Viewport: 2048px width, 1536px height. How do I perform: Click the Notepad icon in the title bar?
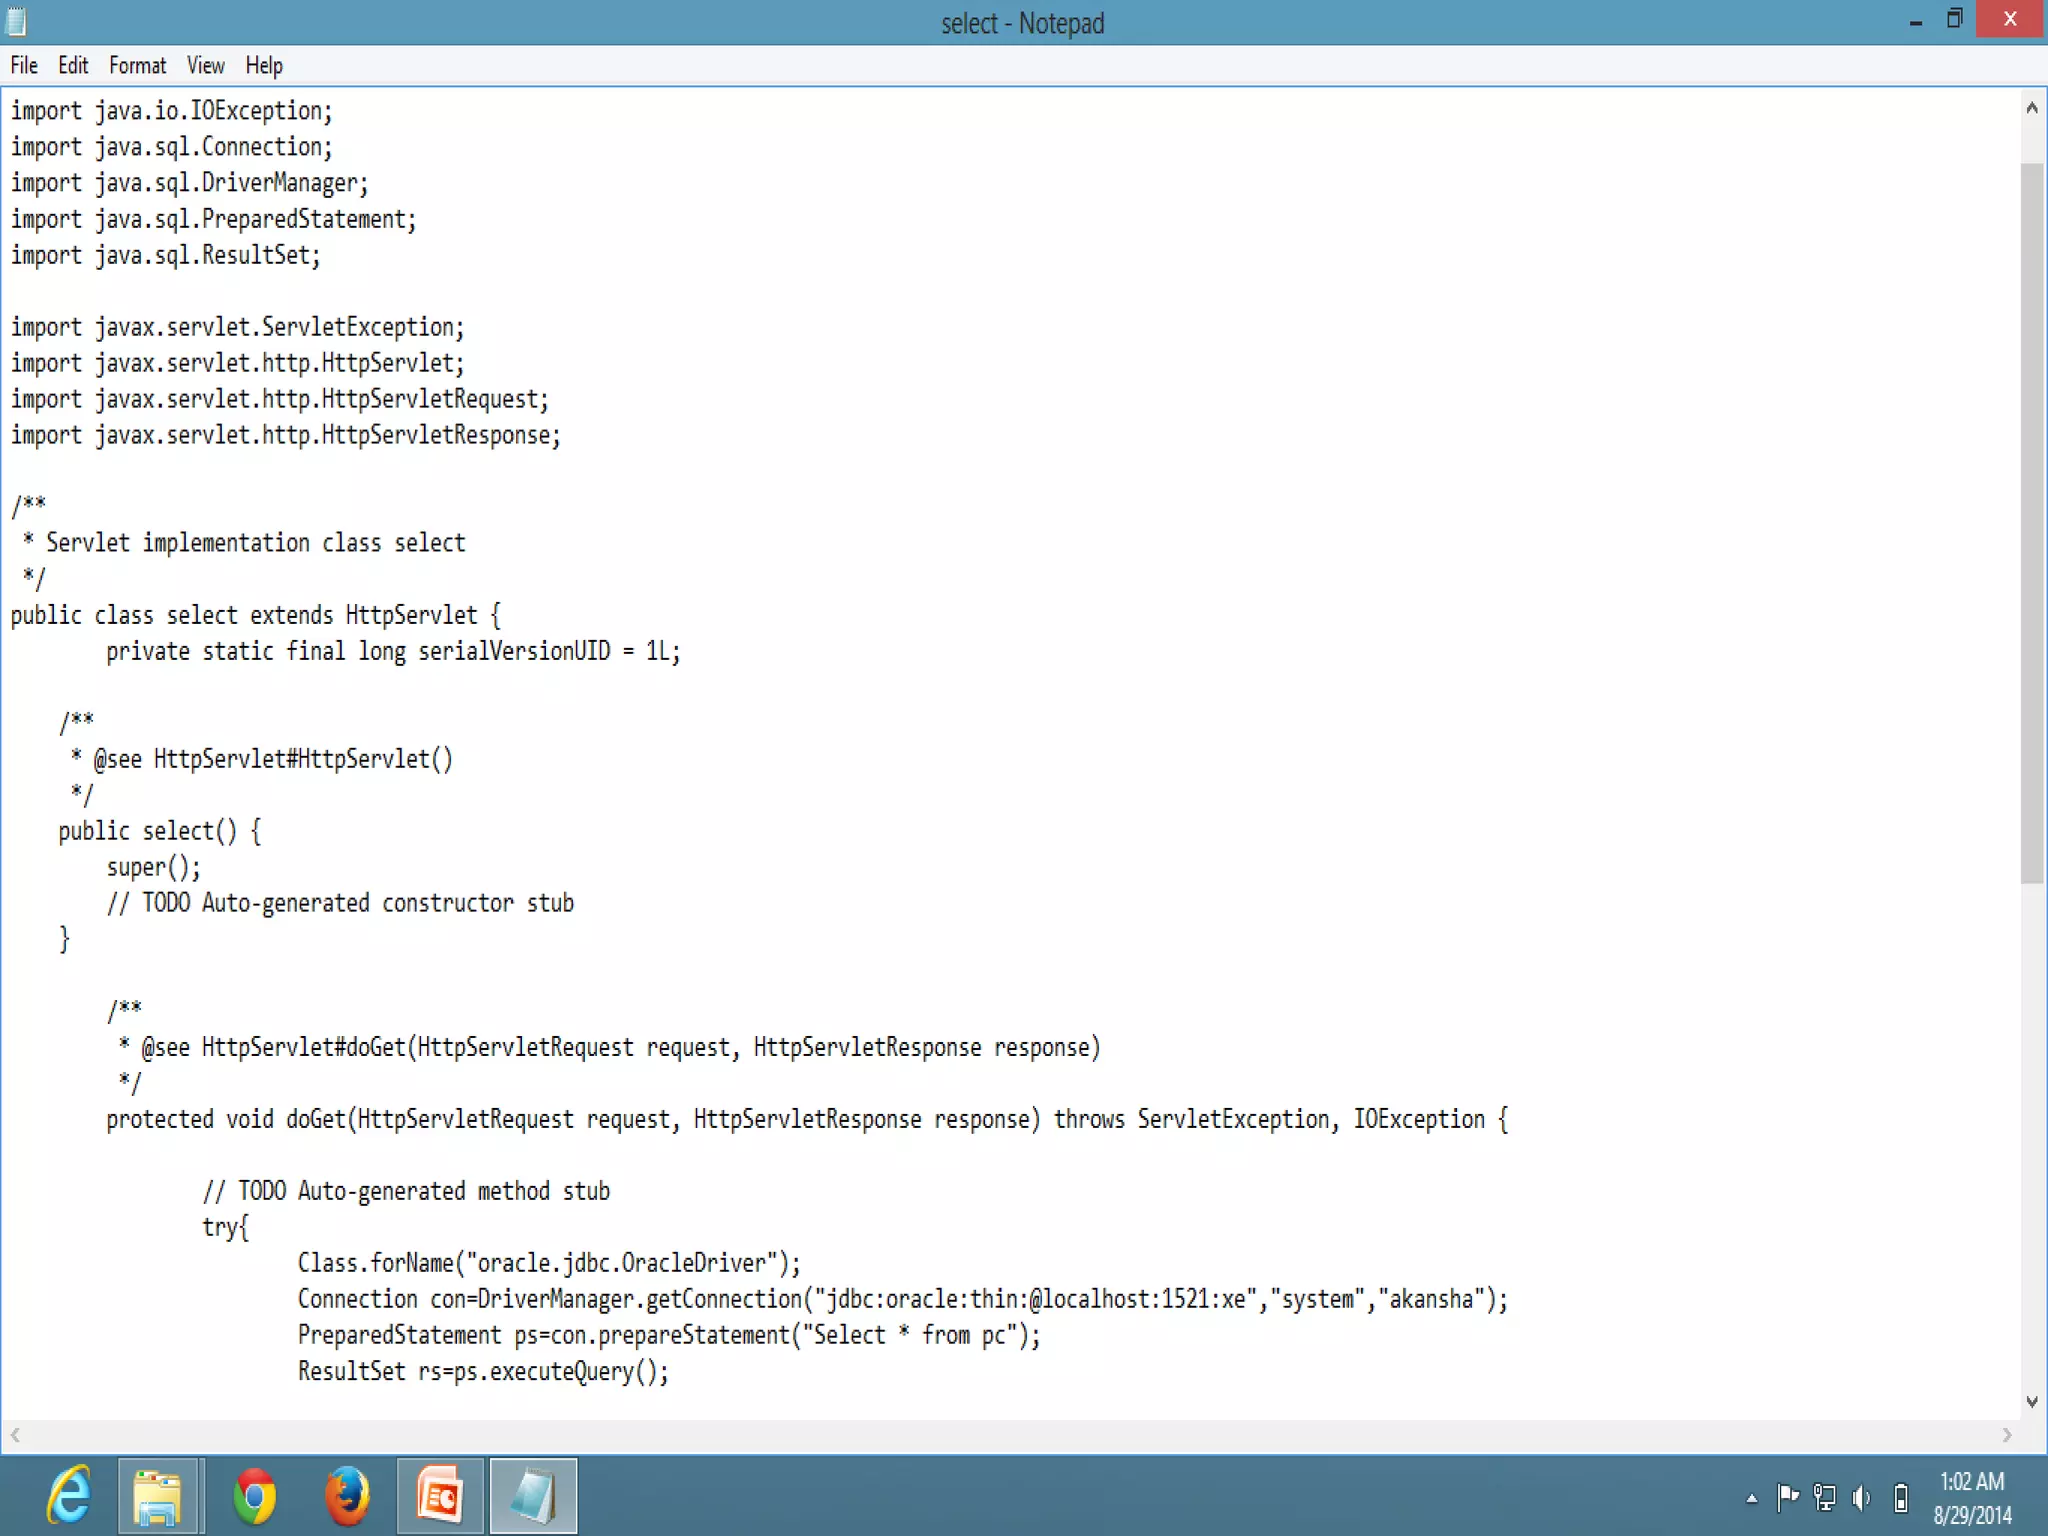(17, 21)
